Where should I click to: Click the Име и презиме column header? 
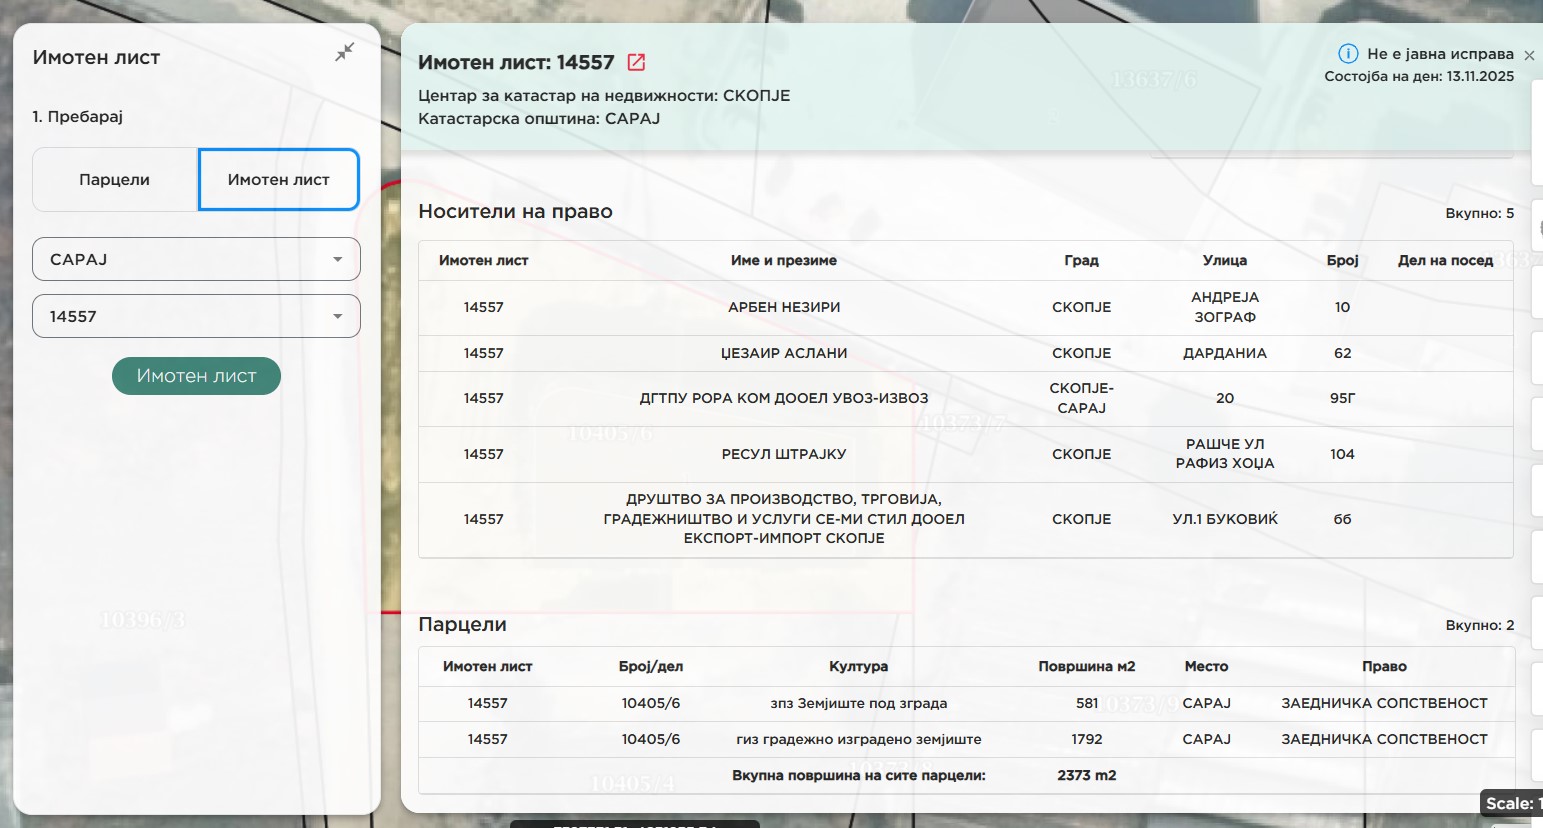pos(783,260)
